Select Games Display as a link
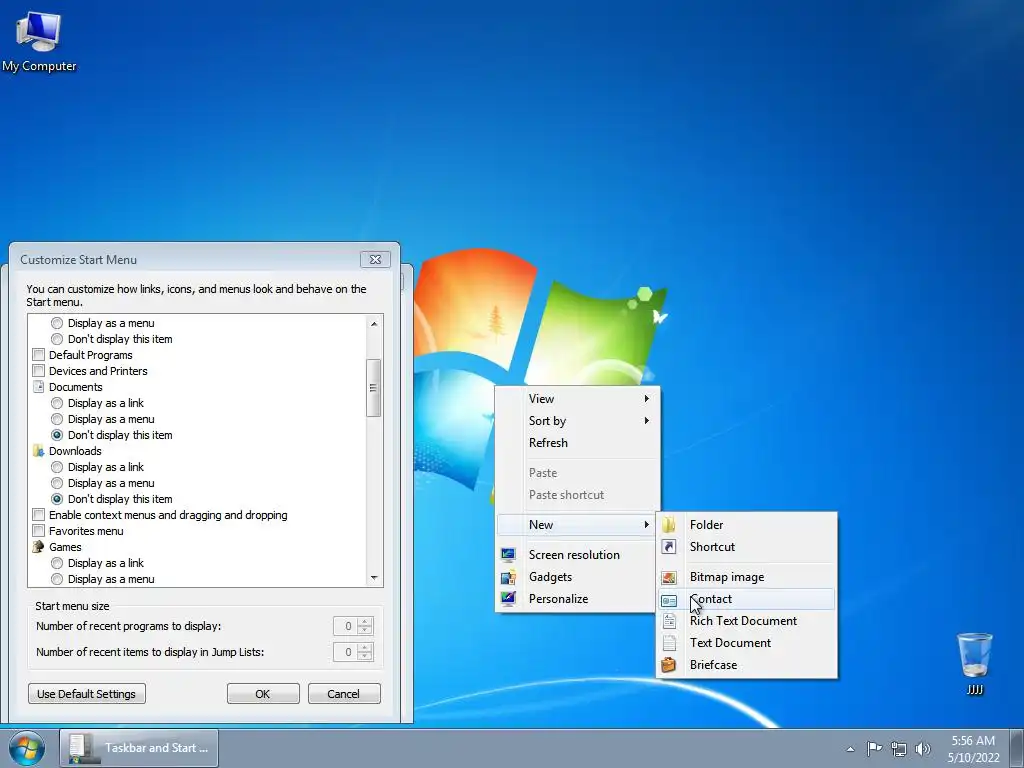The image size is (1024, 768). coord(57,563)
